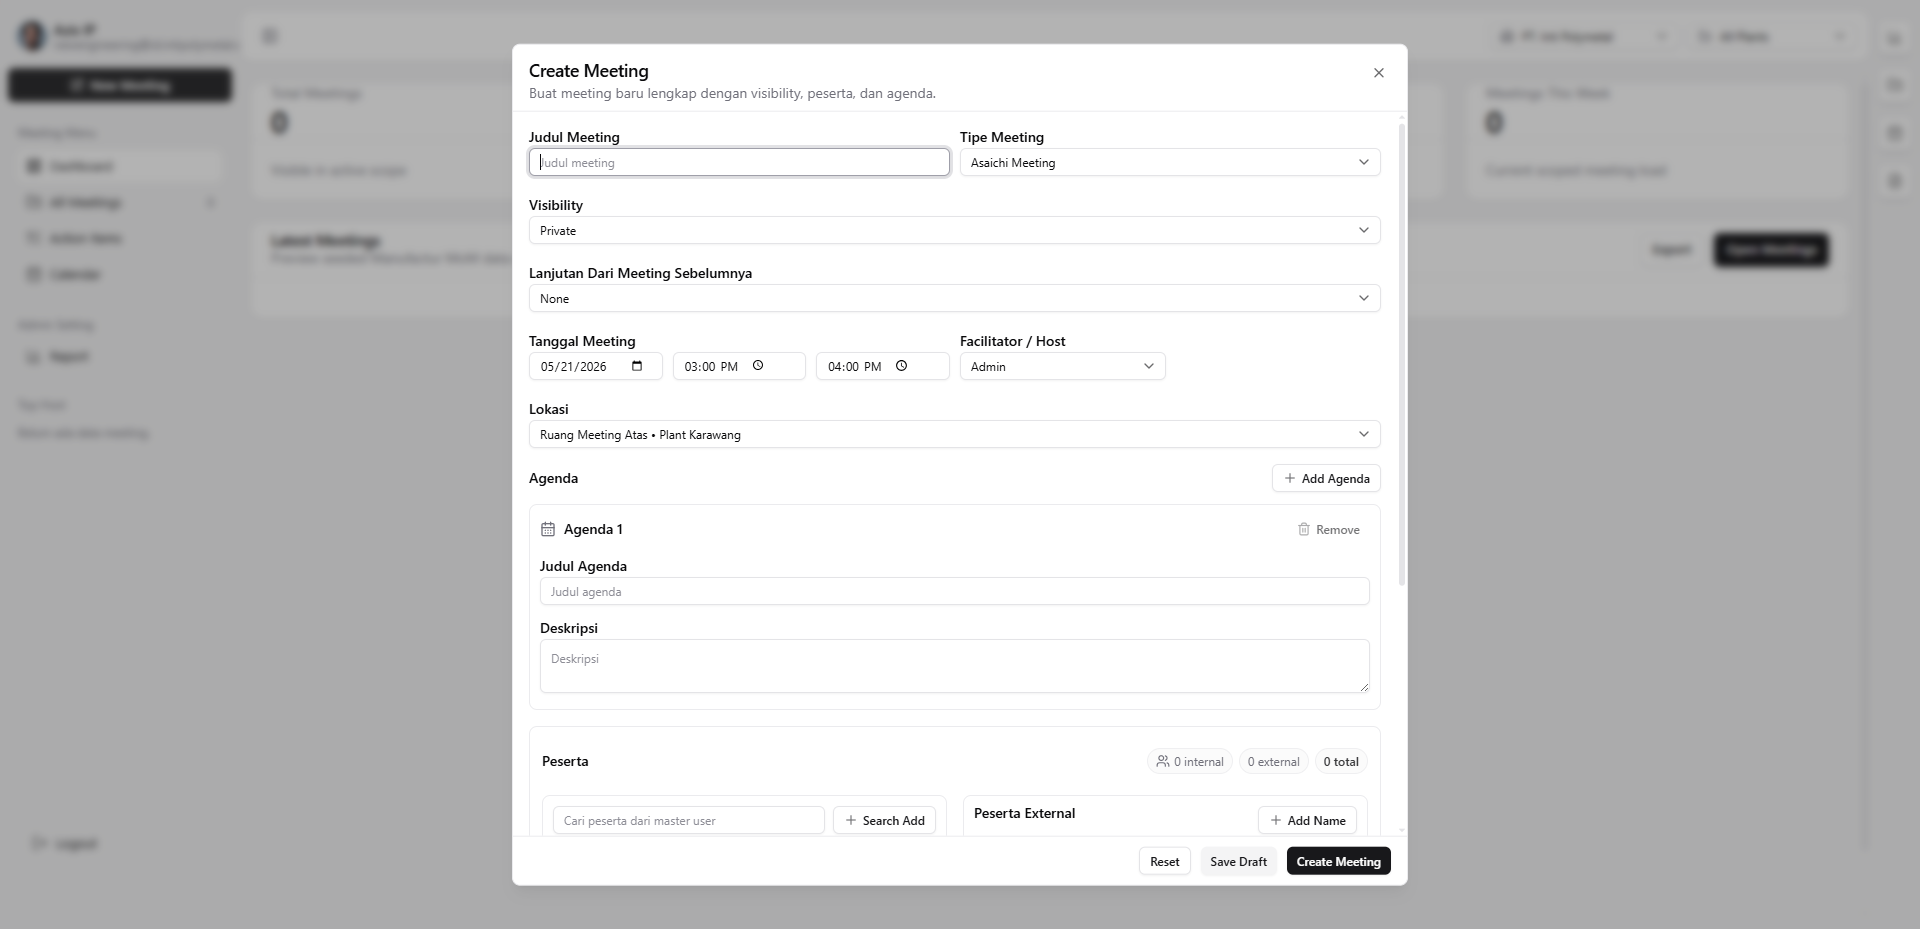Screen dimensions: 1920x929
Task: Click the Tanggal Meeting date field
Action: coord(595,366)
